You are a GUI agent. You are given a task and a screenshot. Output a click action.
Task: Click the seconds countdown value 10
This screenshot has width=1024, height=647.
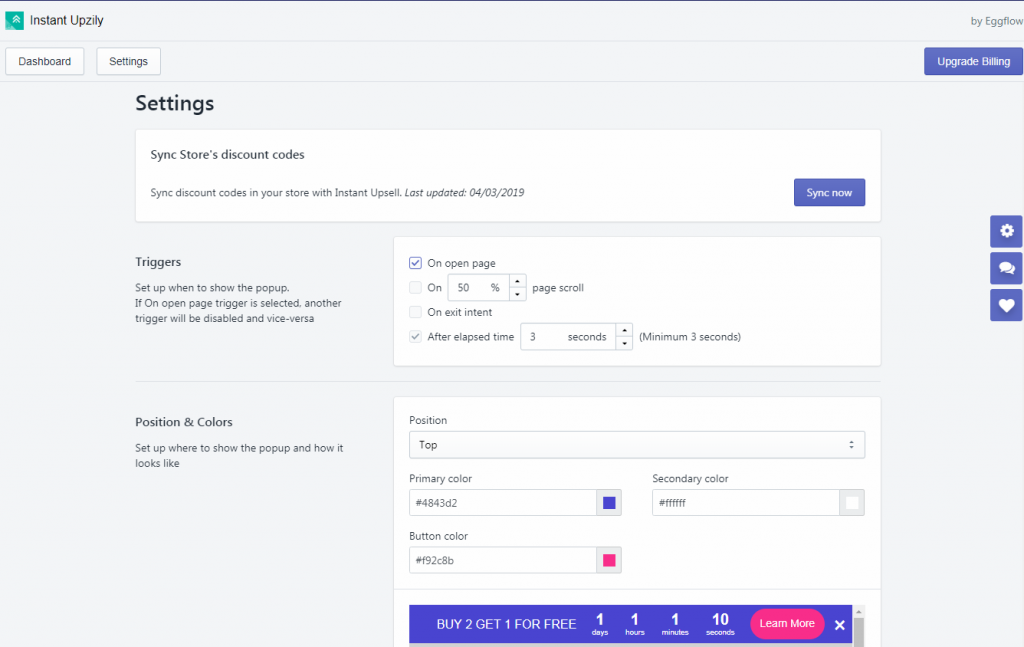point(720,620)
